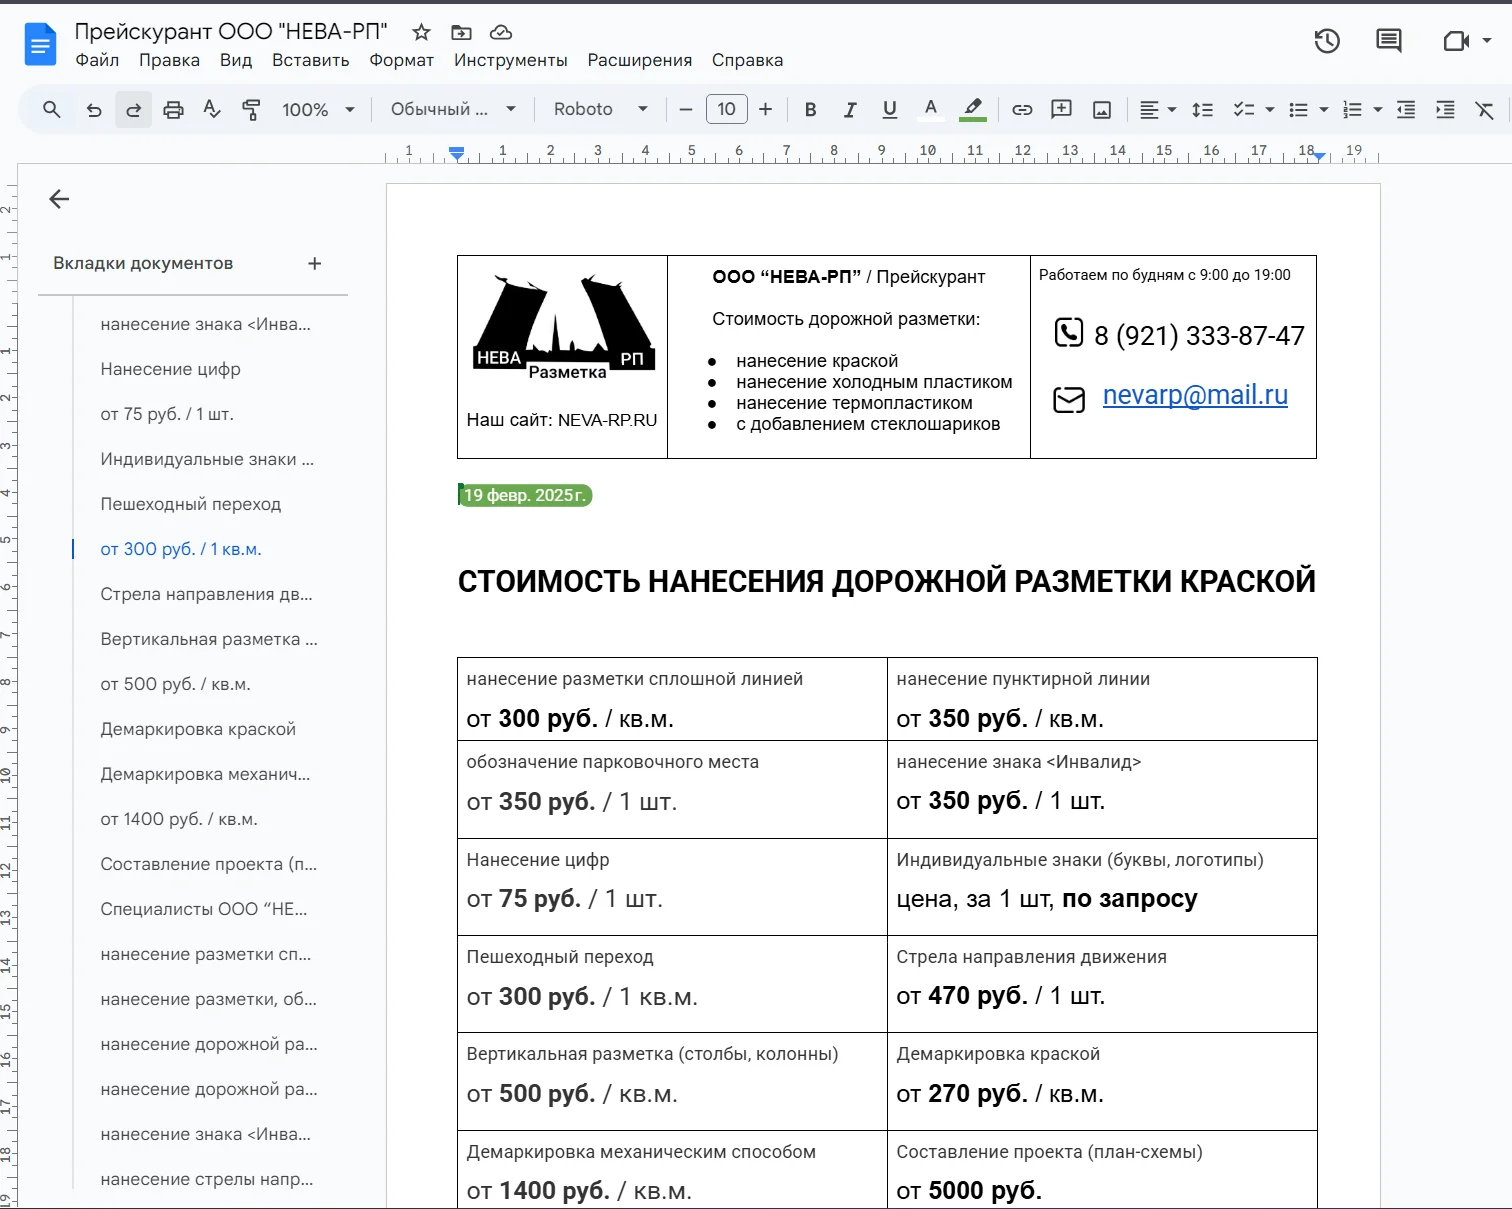Add a new document tab
This screenshot has height=1209, width=1512.
(x=314, y=263)
